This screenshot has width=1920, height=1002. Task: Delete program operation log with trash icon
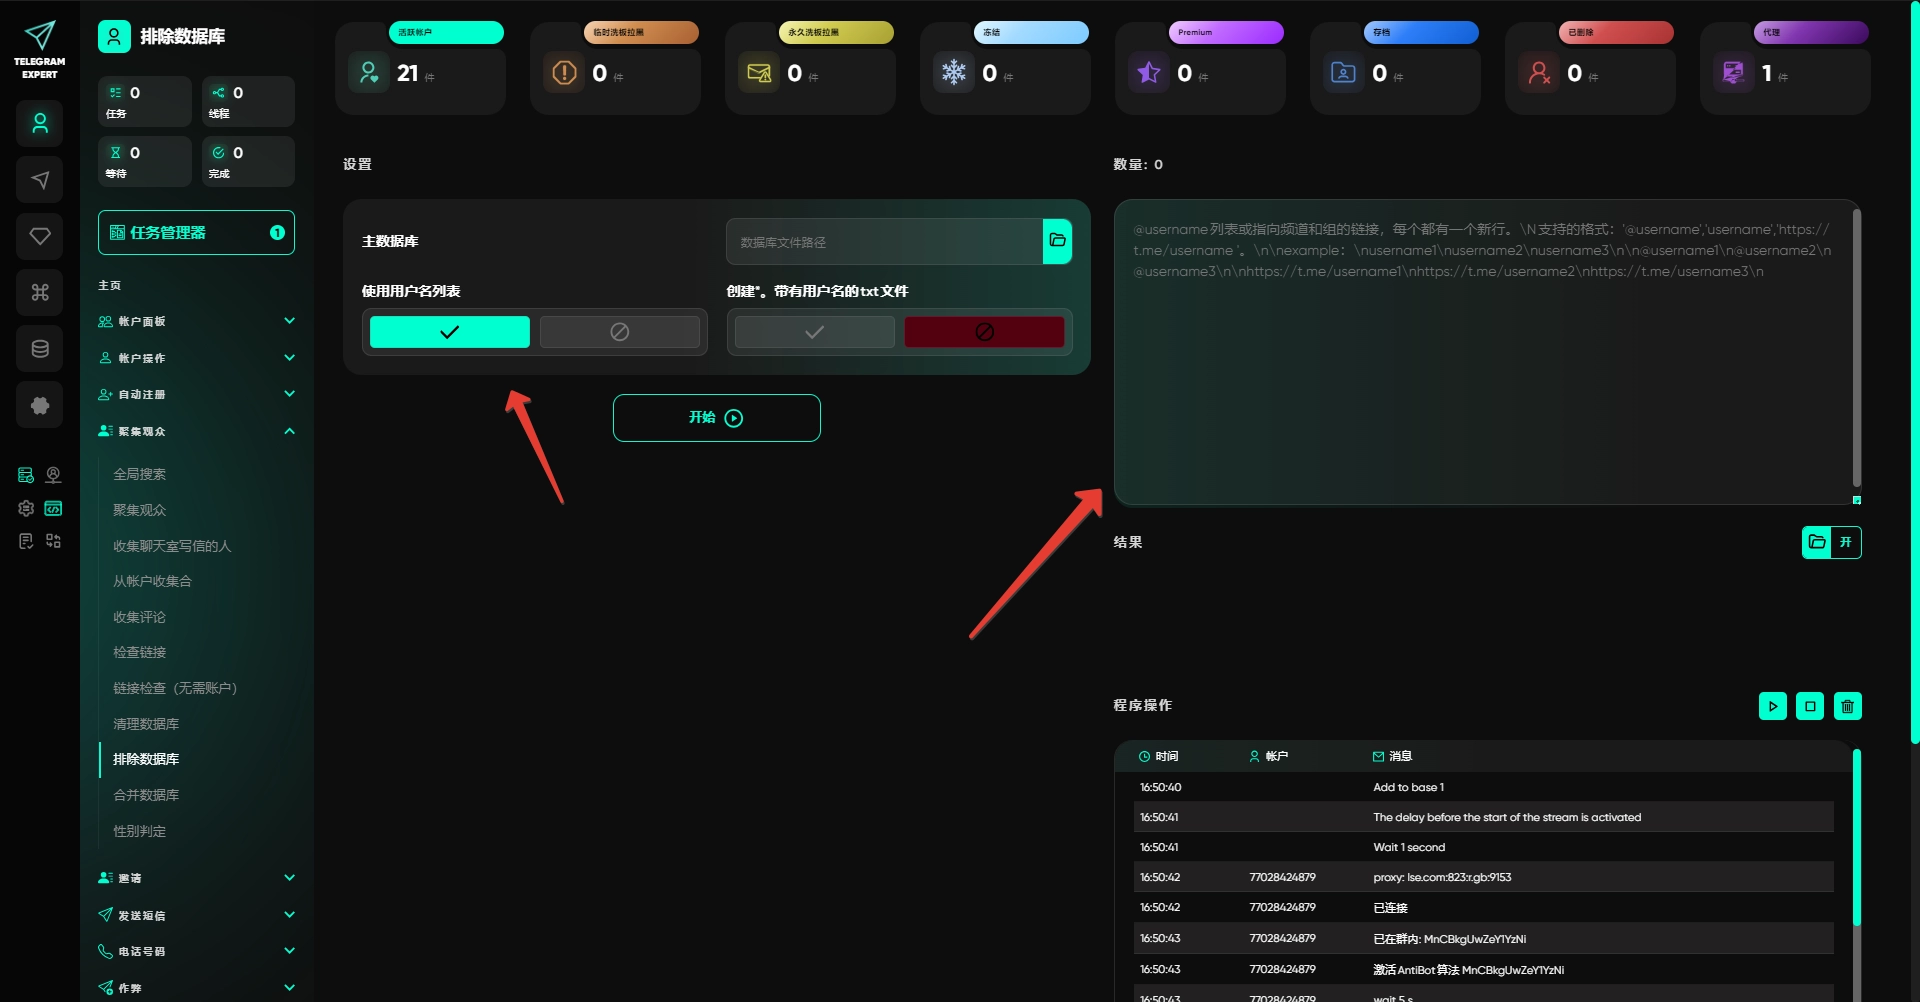pos(1847,706)
